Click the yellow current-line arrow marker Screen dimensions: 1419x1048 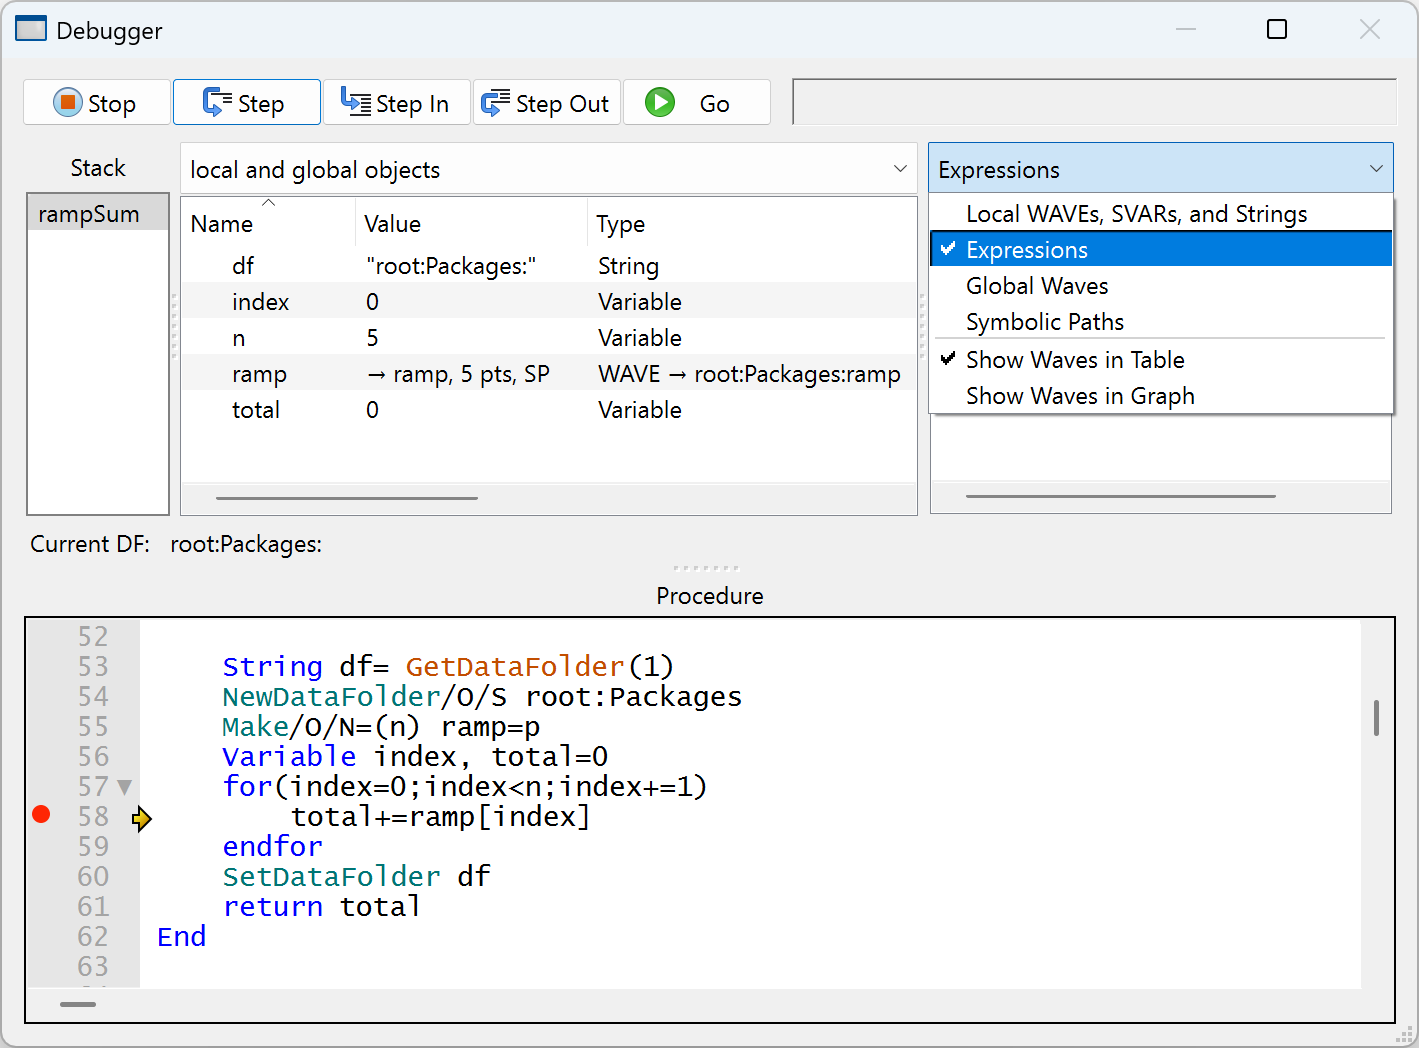point(142,819)
